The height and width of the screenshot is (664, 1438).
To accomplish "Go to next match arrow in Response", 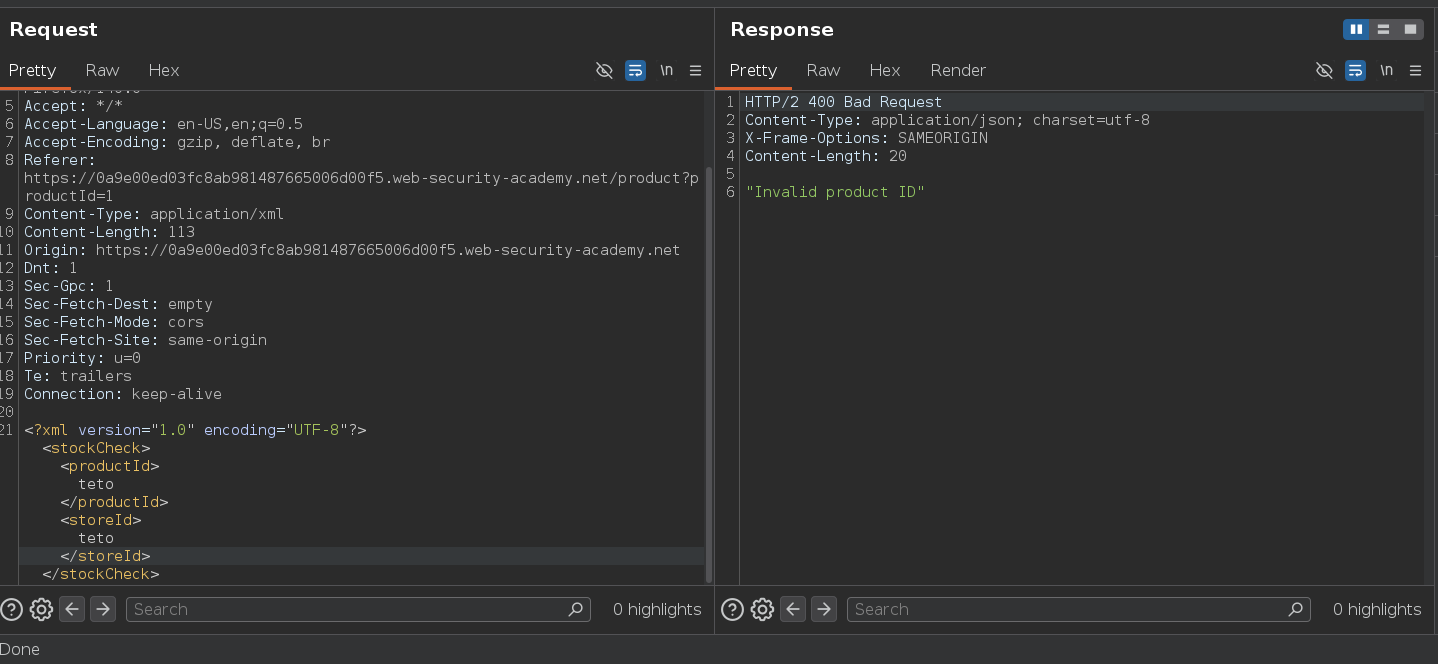I will coord(824,609).
